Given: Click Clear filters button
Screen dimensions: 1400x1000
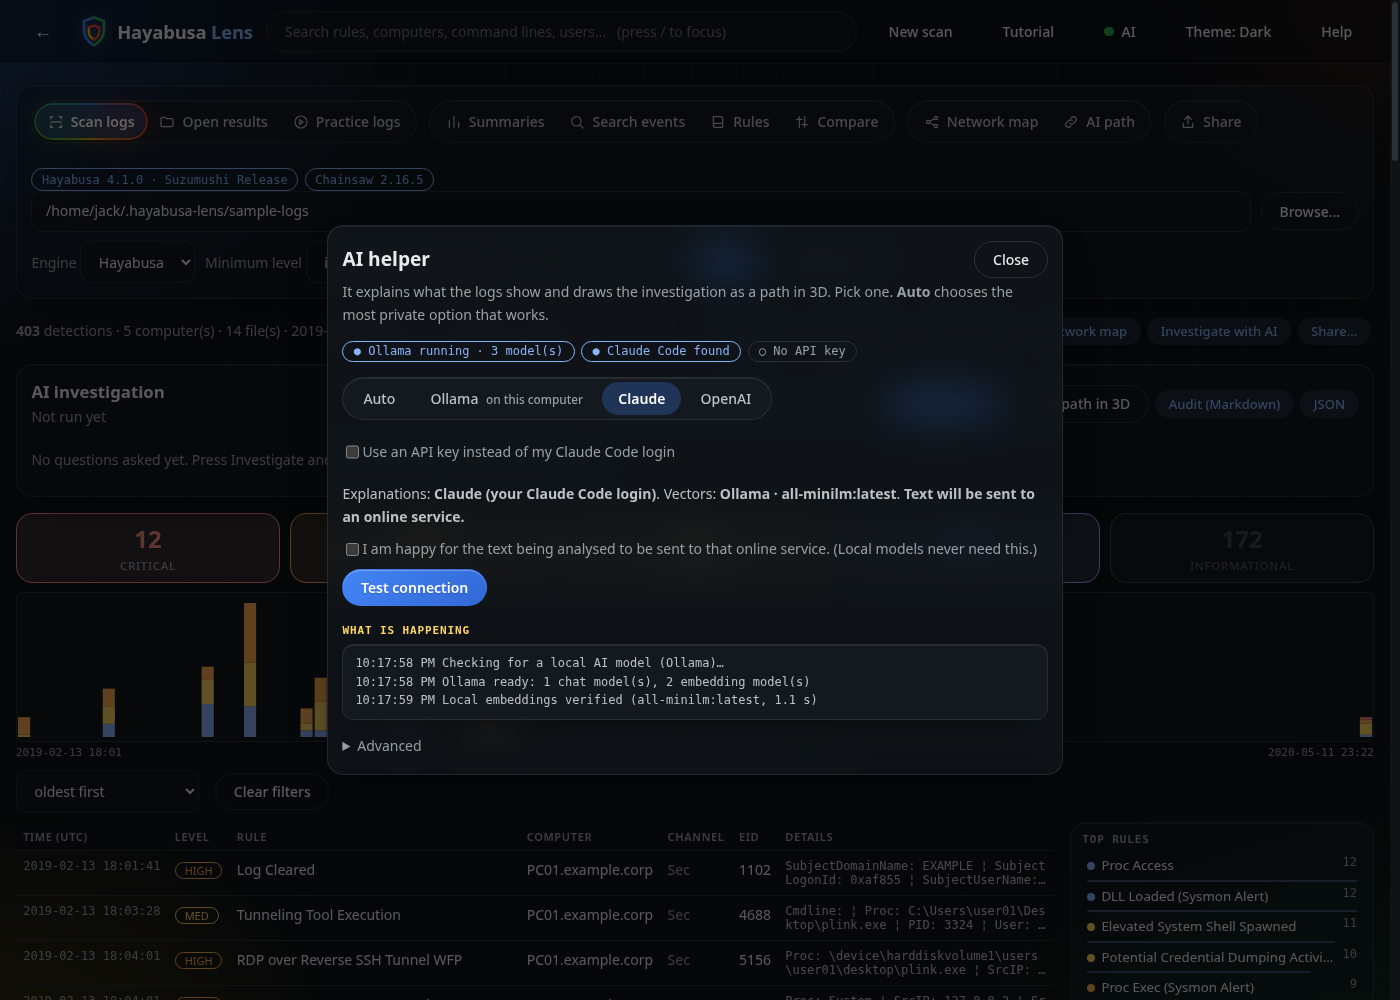Looking at the screenshot, I should click(272, 792).
